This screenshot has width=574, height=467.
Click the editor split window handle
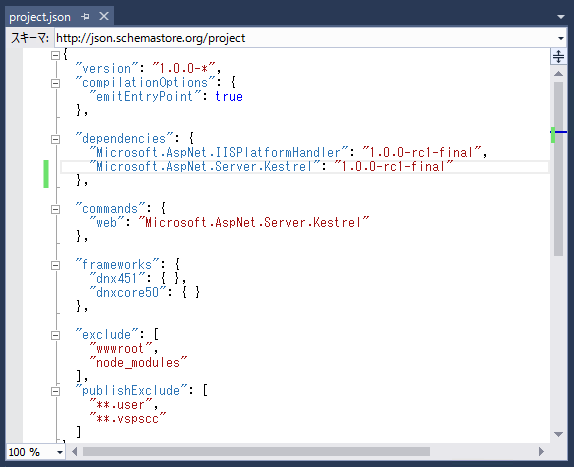pyautogui.click(x=558, y=57)
